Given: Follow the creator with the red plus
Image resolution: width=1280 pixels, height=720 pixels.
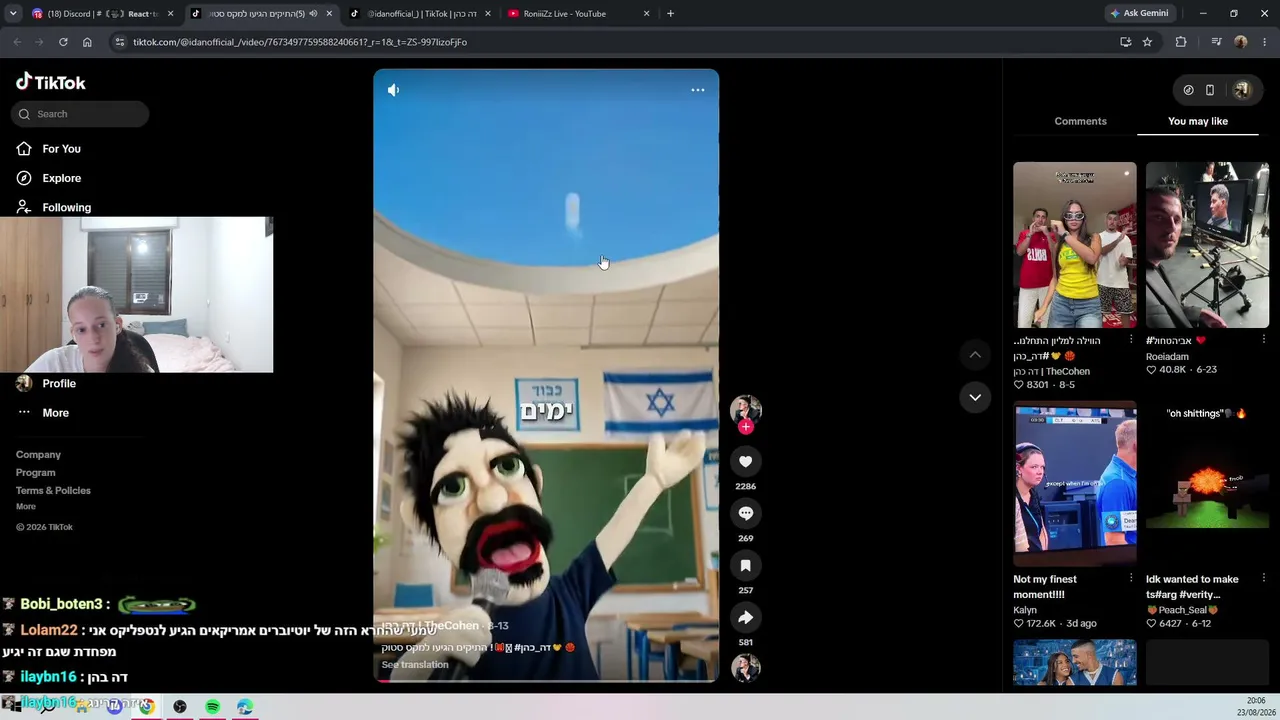Looking at the screenshot, I should 745,427.
